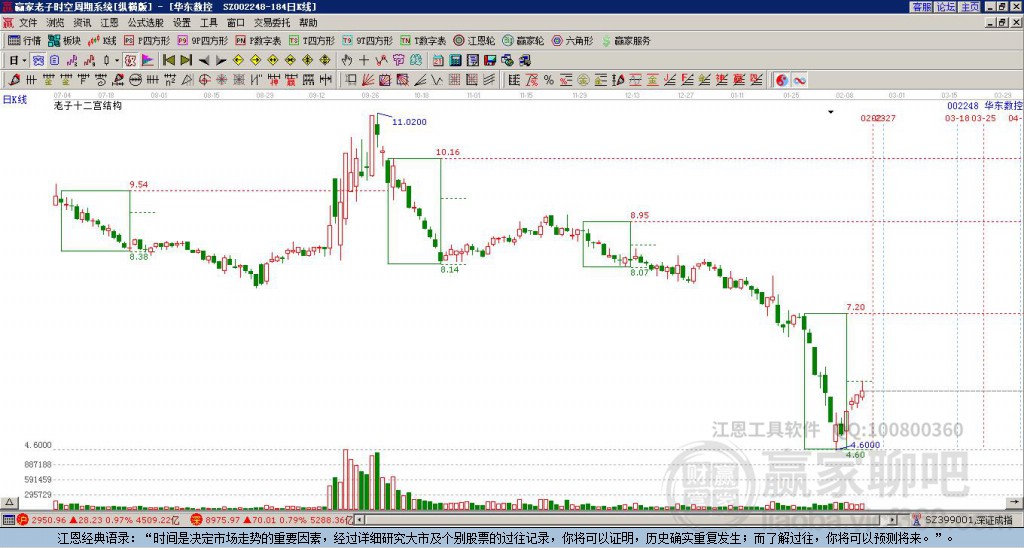The image size is (1024, 548).
Task: Open the P数字表 tool
Action: tap(258, 40)
